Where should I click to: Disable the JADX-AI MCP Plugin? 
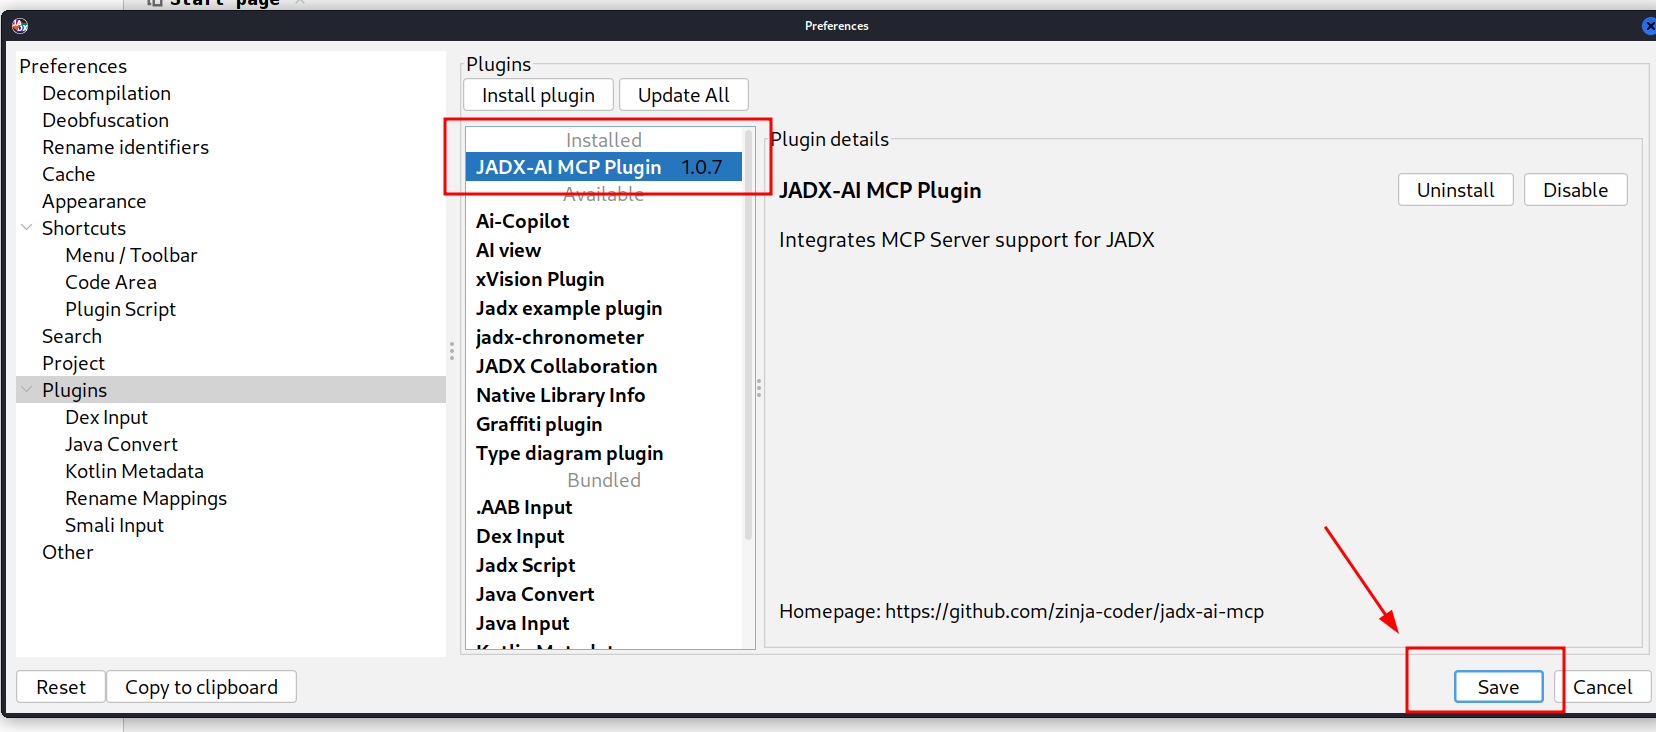1575,190
